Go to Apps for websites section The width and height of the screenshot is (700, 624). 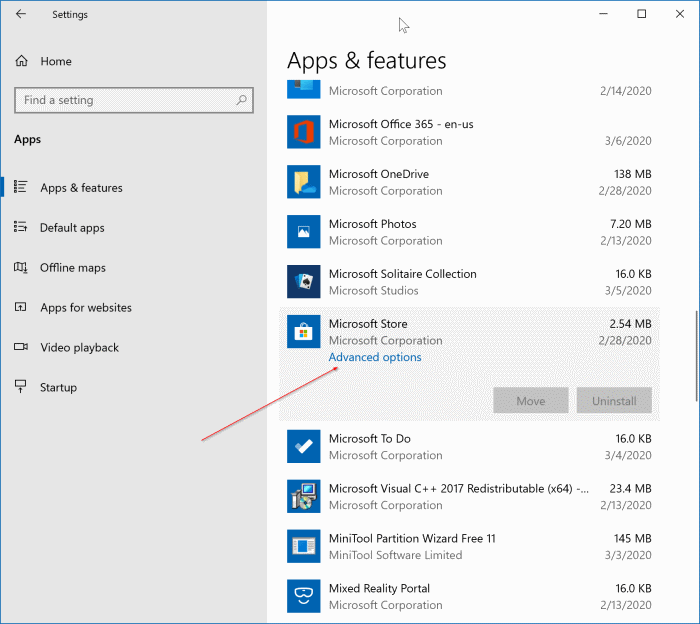point(86,308)
